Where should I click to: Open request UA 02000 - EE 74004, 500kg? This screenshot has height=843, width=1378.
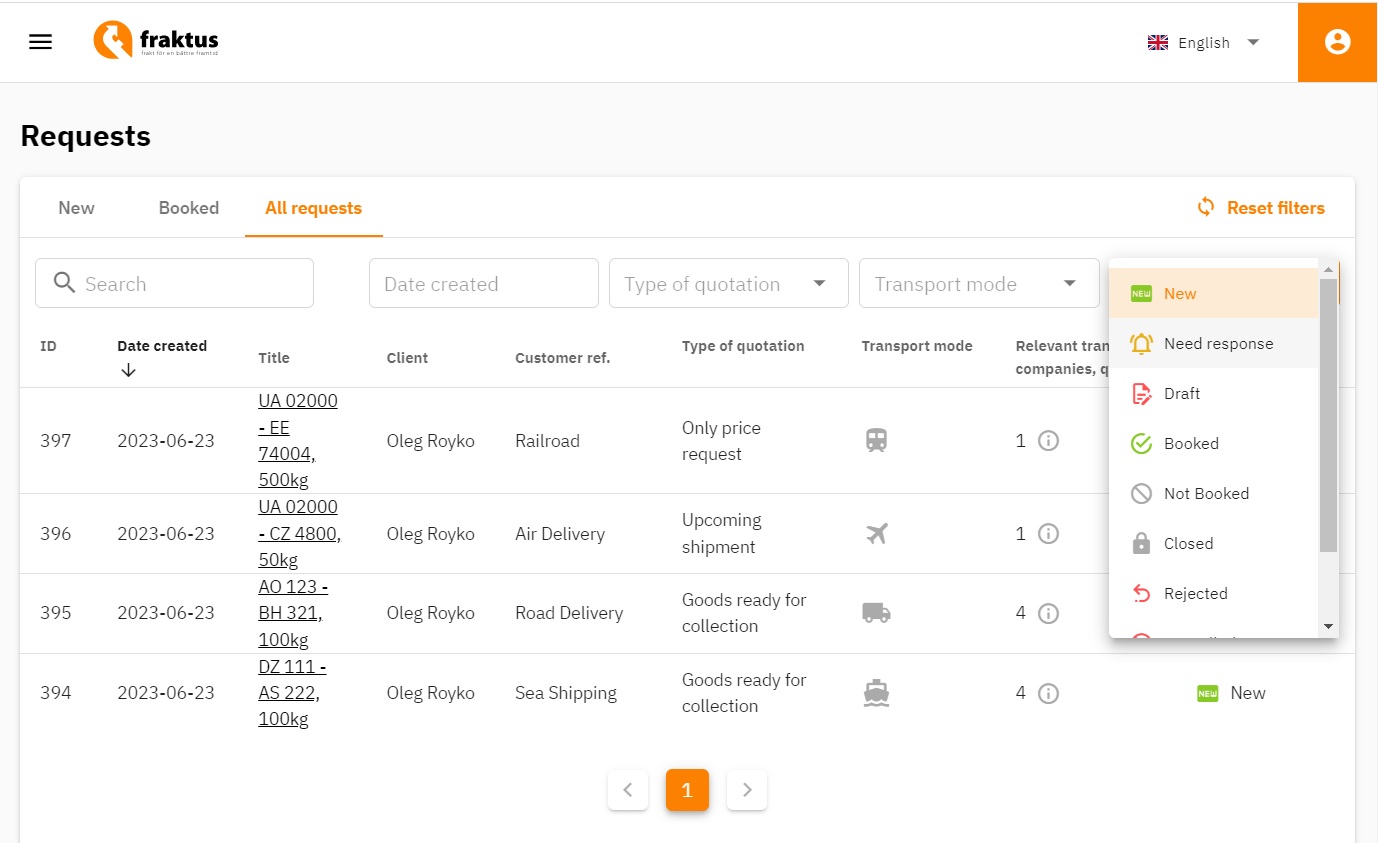point(298,440)
